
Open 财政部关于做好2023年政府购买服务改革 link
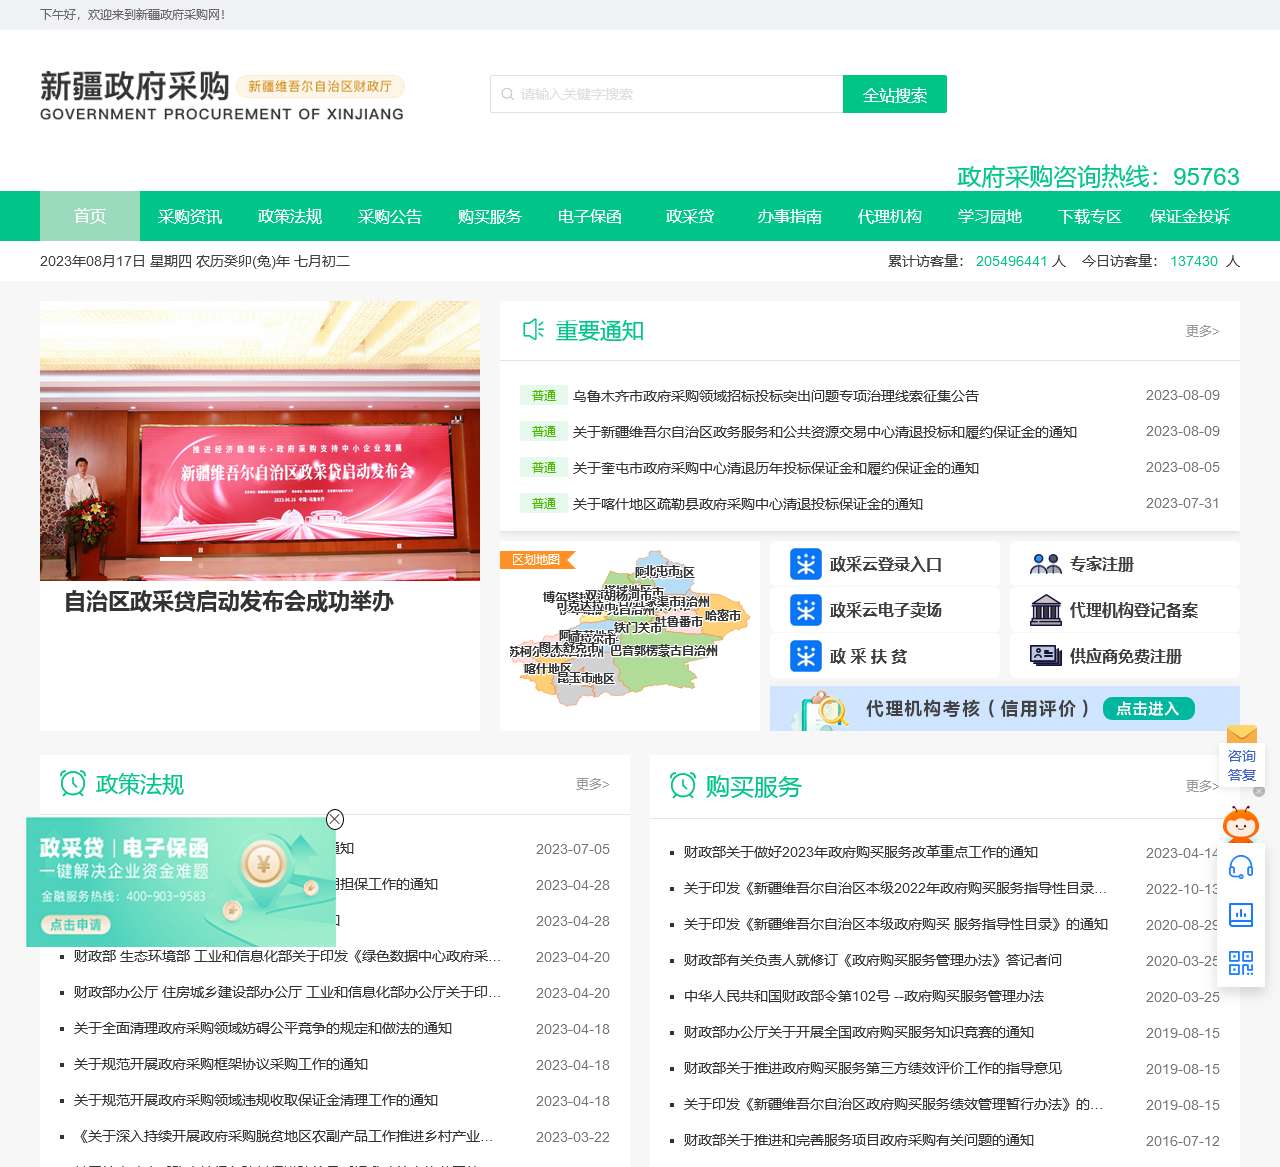click(861, 852)
